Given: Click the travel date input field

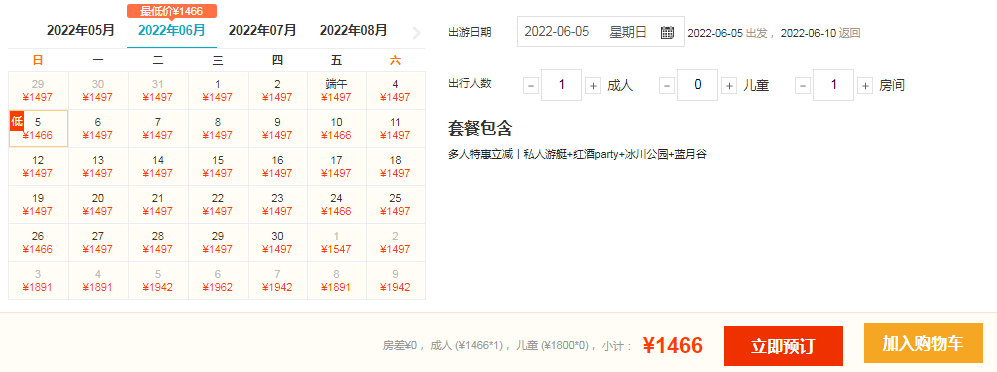Looking at the screenshot, I should click(x=601, y=32).
